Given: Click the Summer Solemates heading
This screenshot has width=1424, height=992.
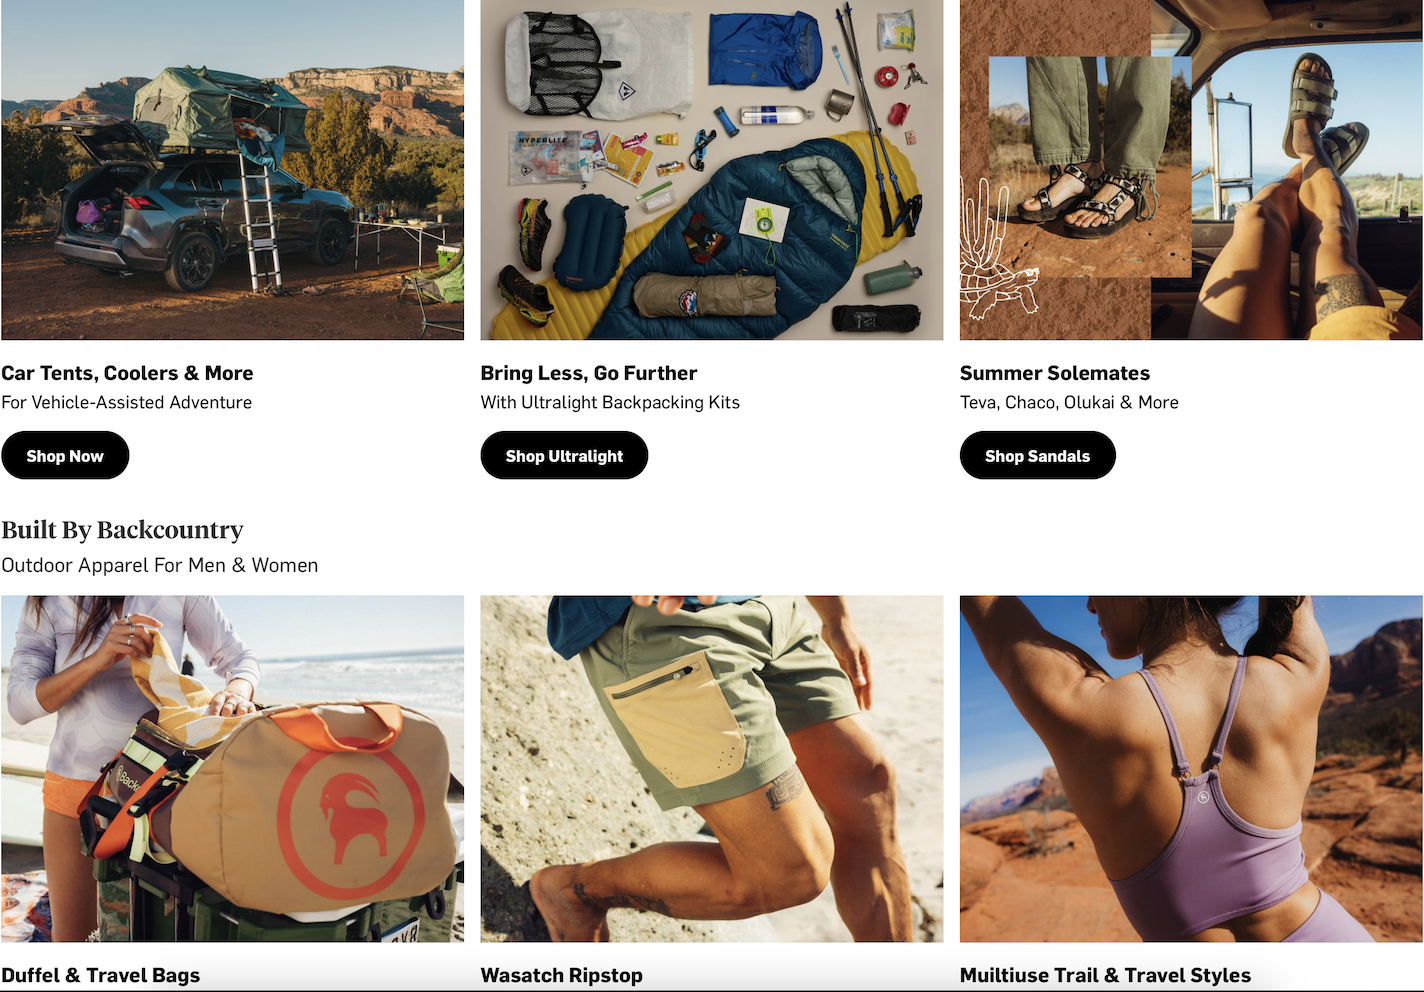Looking at the screenshot, I should (1055, 373).
